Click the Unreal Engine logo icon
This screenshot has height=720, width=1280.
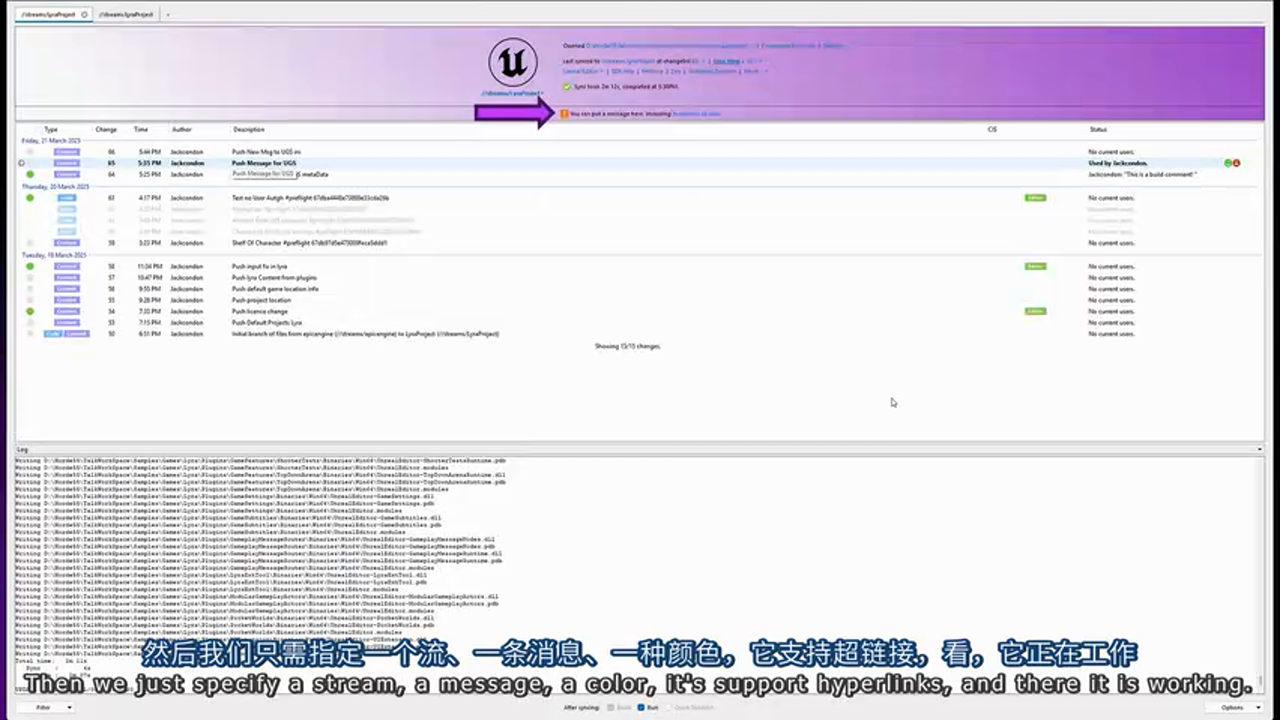pos(511,62)
